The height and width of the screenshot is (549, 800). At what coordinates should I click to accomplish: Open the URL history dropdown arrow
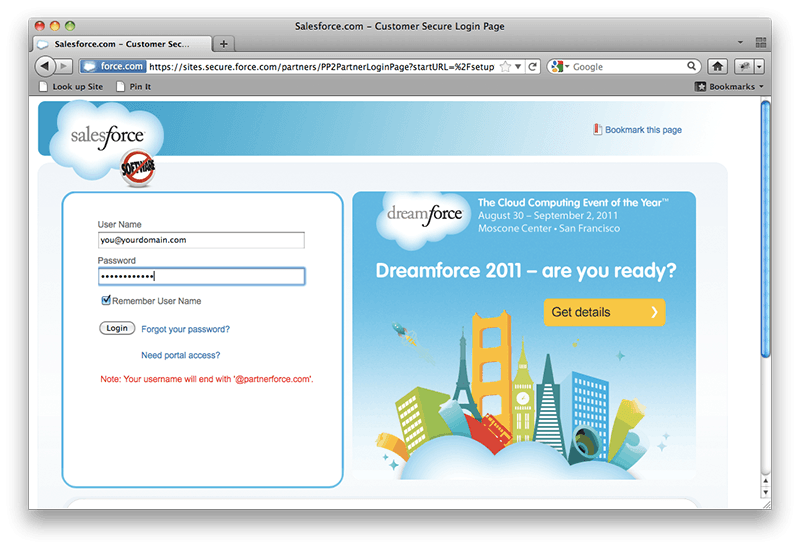point(519,66)
